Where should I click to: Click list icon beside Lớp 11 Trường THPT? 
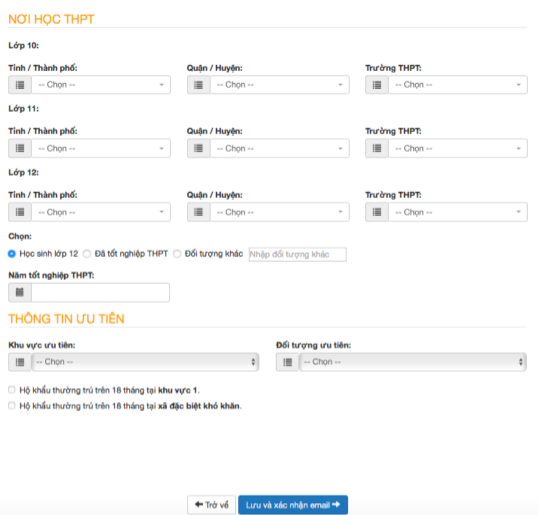tap(377, 148)
